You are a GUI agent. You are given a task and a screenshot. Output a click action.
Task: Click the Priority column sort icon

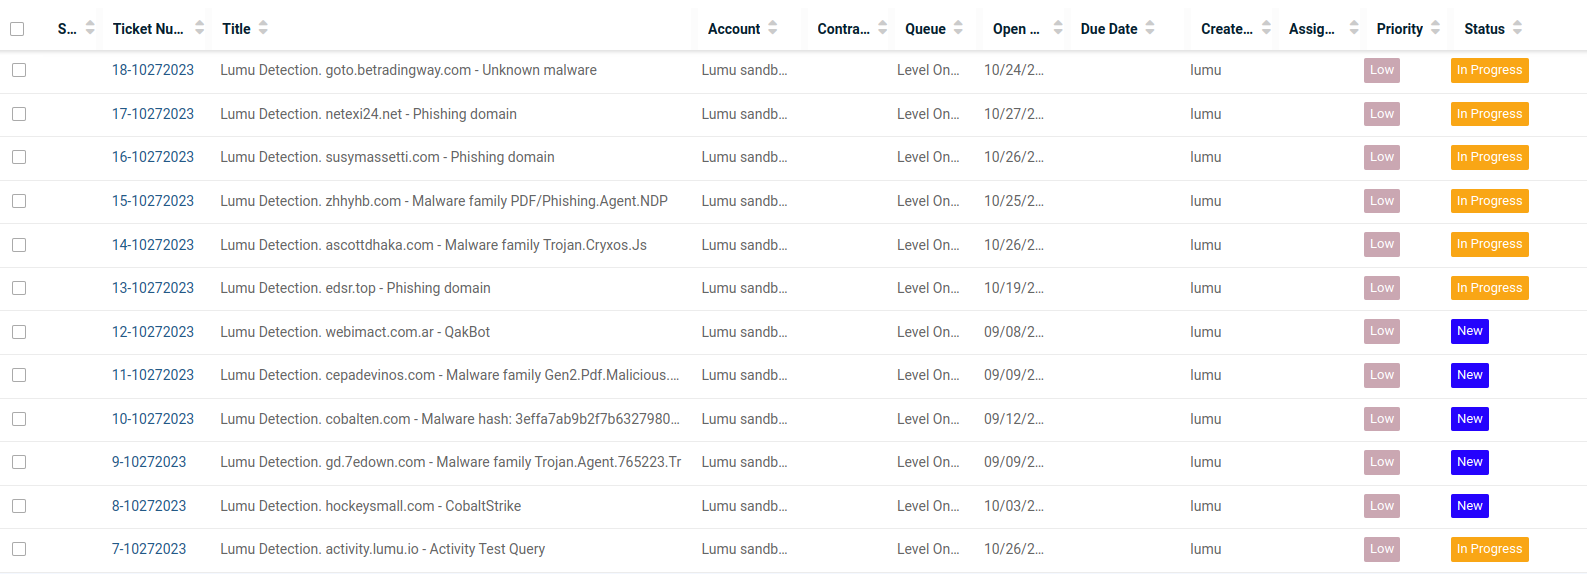[x=1435, y=29]
